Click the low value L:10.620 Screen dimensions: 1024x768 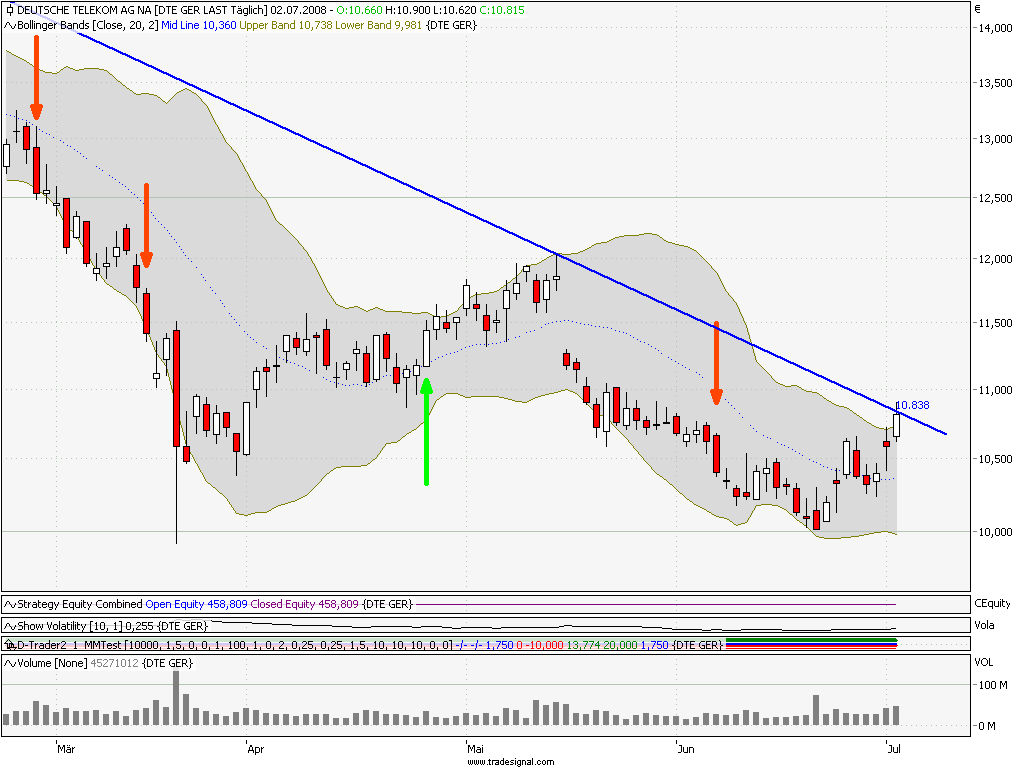(454, 10)
